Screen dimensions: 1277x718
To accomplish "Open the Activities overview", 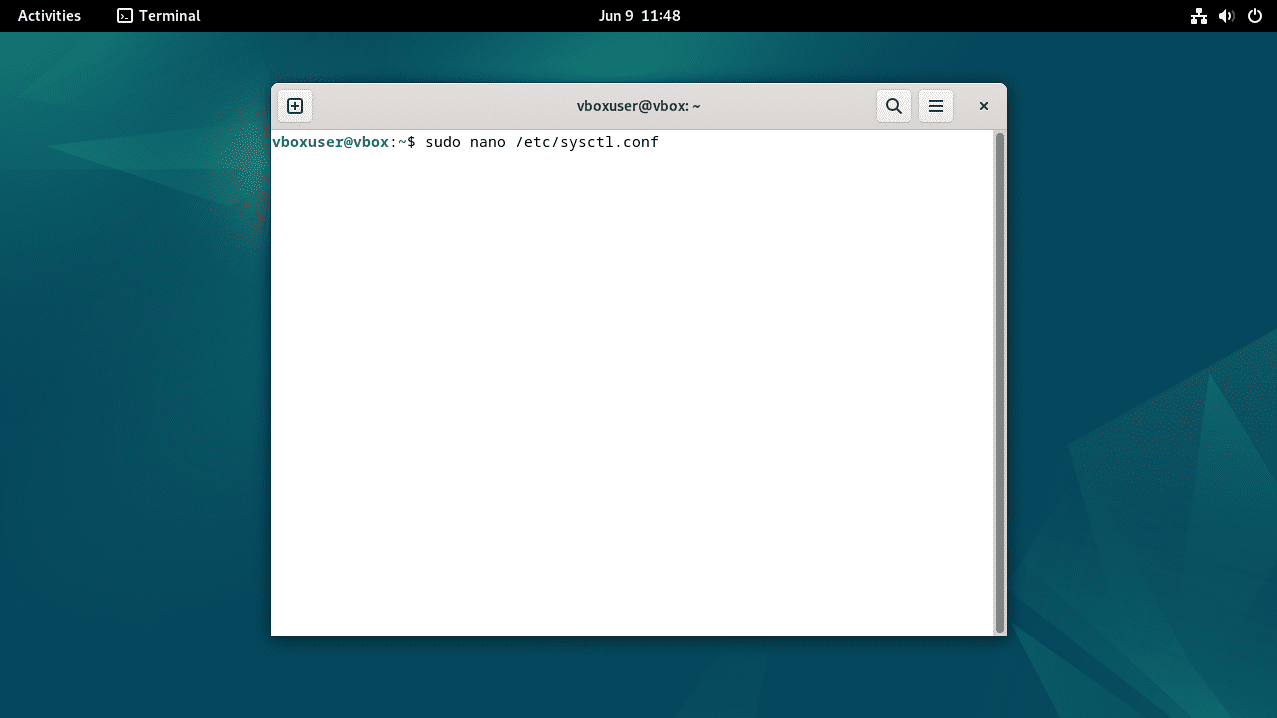I will point(47,15).
